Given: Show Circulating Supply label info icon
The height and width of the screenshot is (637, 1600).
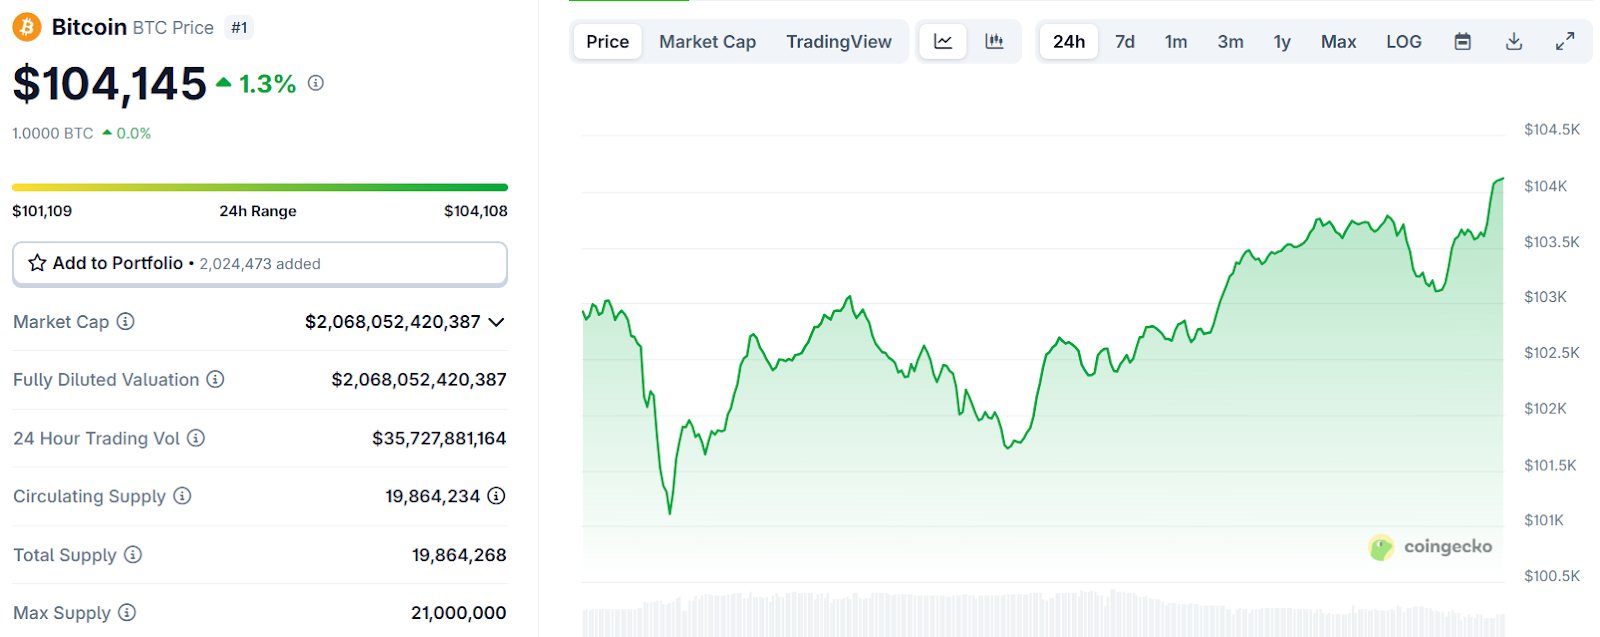Looking at the screenshot, I should (x=182, y=496).
